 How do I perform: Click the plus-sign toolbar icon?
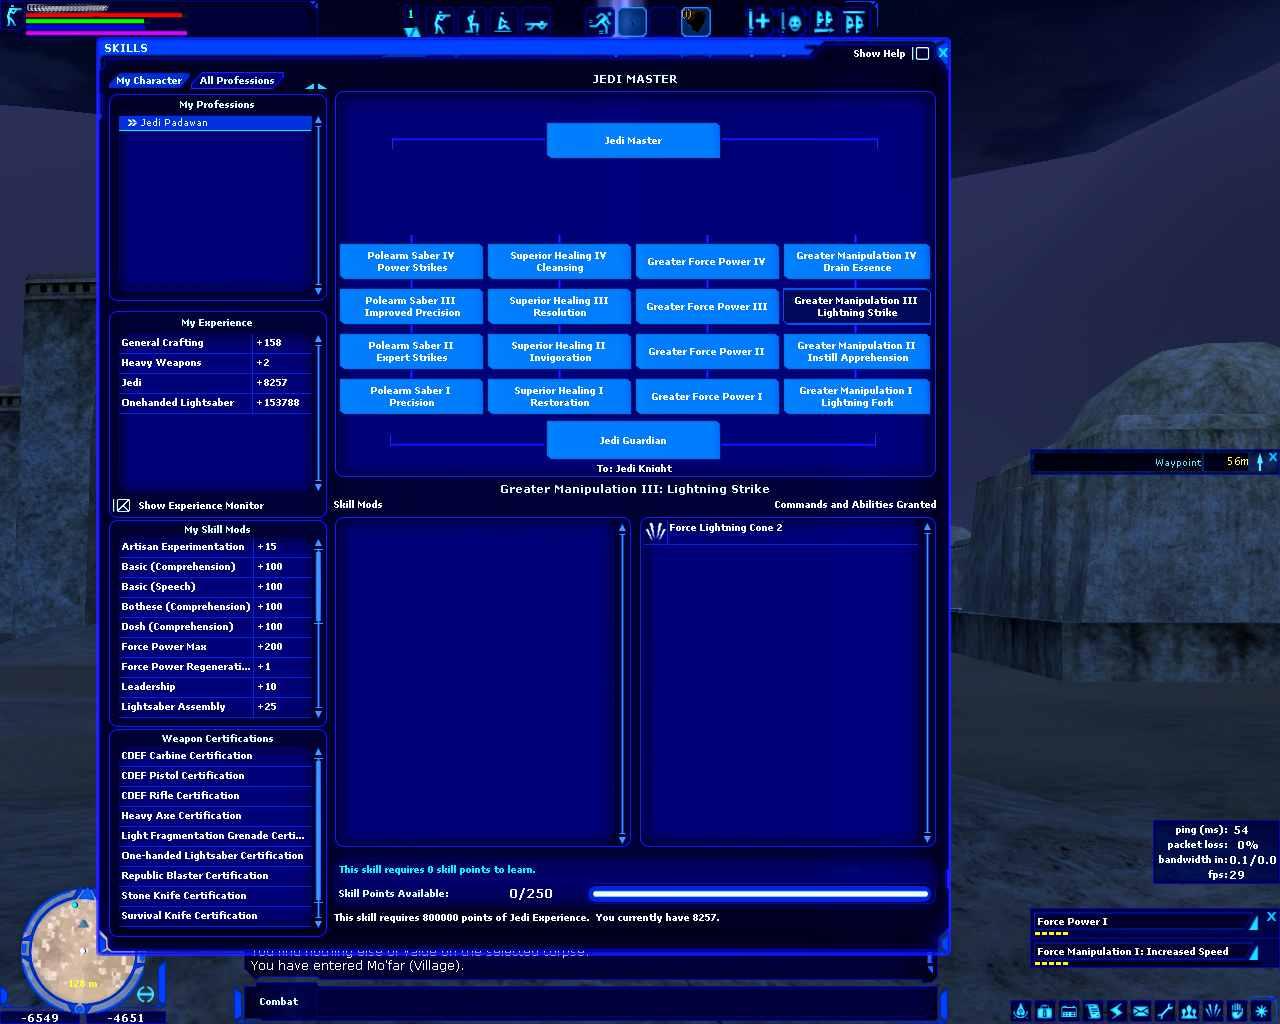[x=759, y=21]
